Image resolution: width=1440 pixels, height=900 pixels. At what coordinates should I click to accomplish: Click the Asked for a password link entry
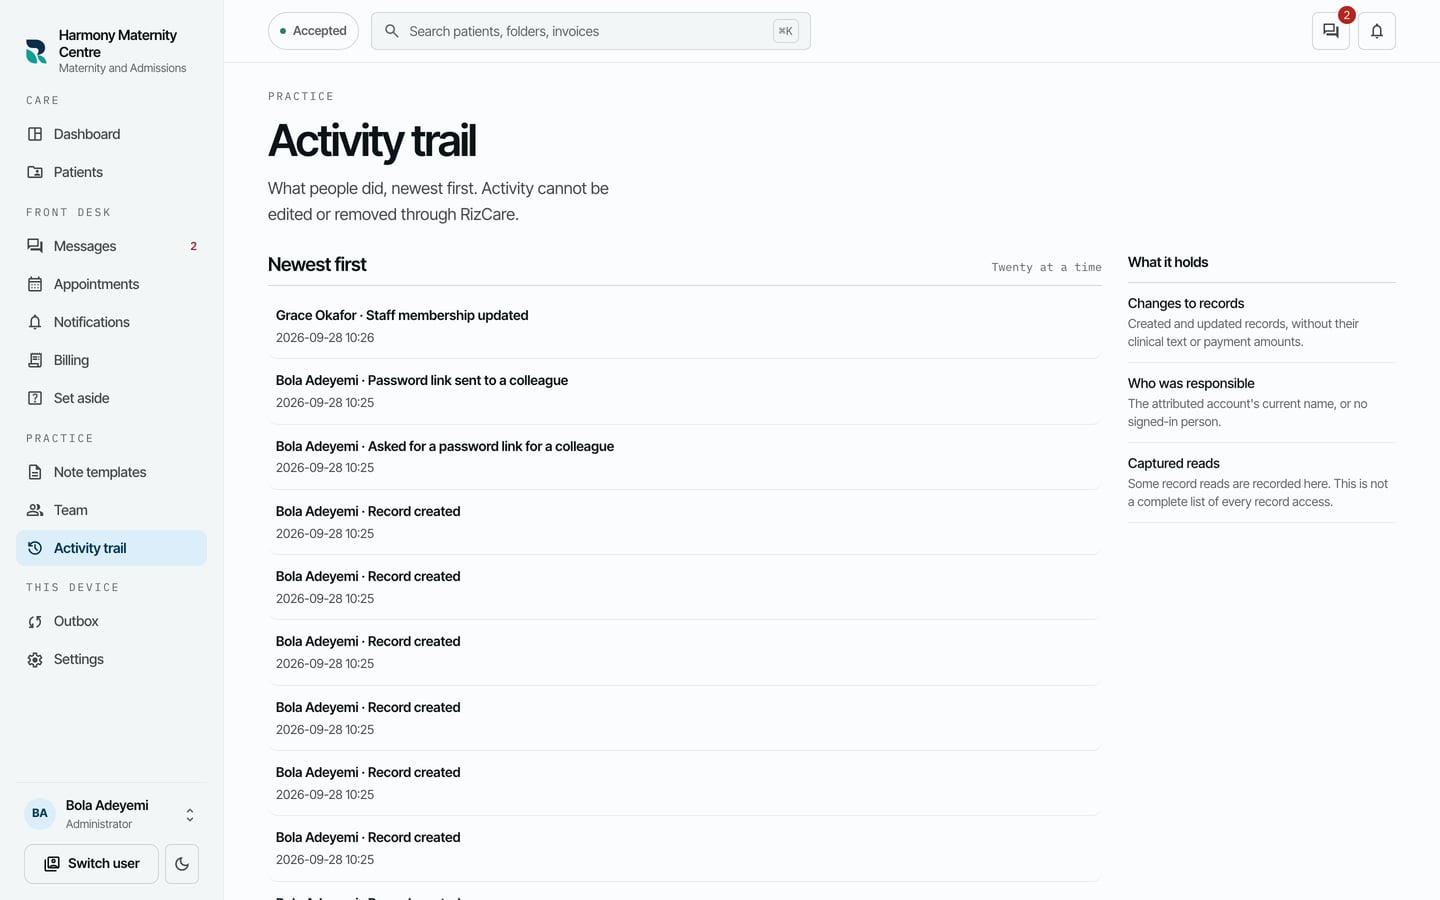point(684,456)
